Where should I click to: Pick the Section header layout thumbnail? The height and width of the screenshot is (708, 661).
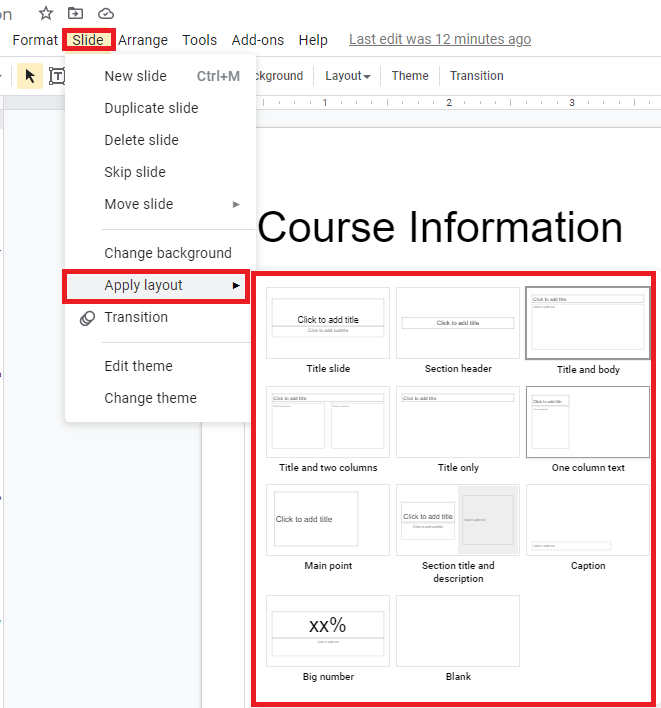coord(458,323)
